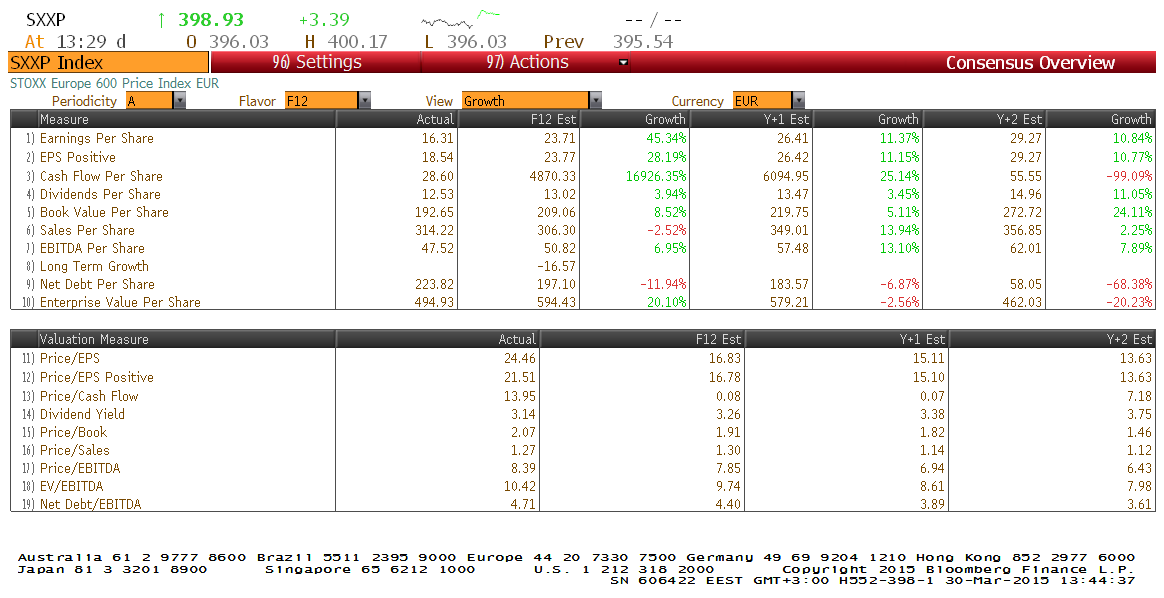The width and height of the screenshot is (1164, 598).
Task: Click the Periodicity field showing A
Action: point(149,101)
